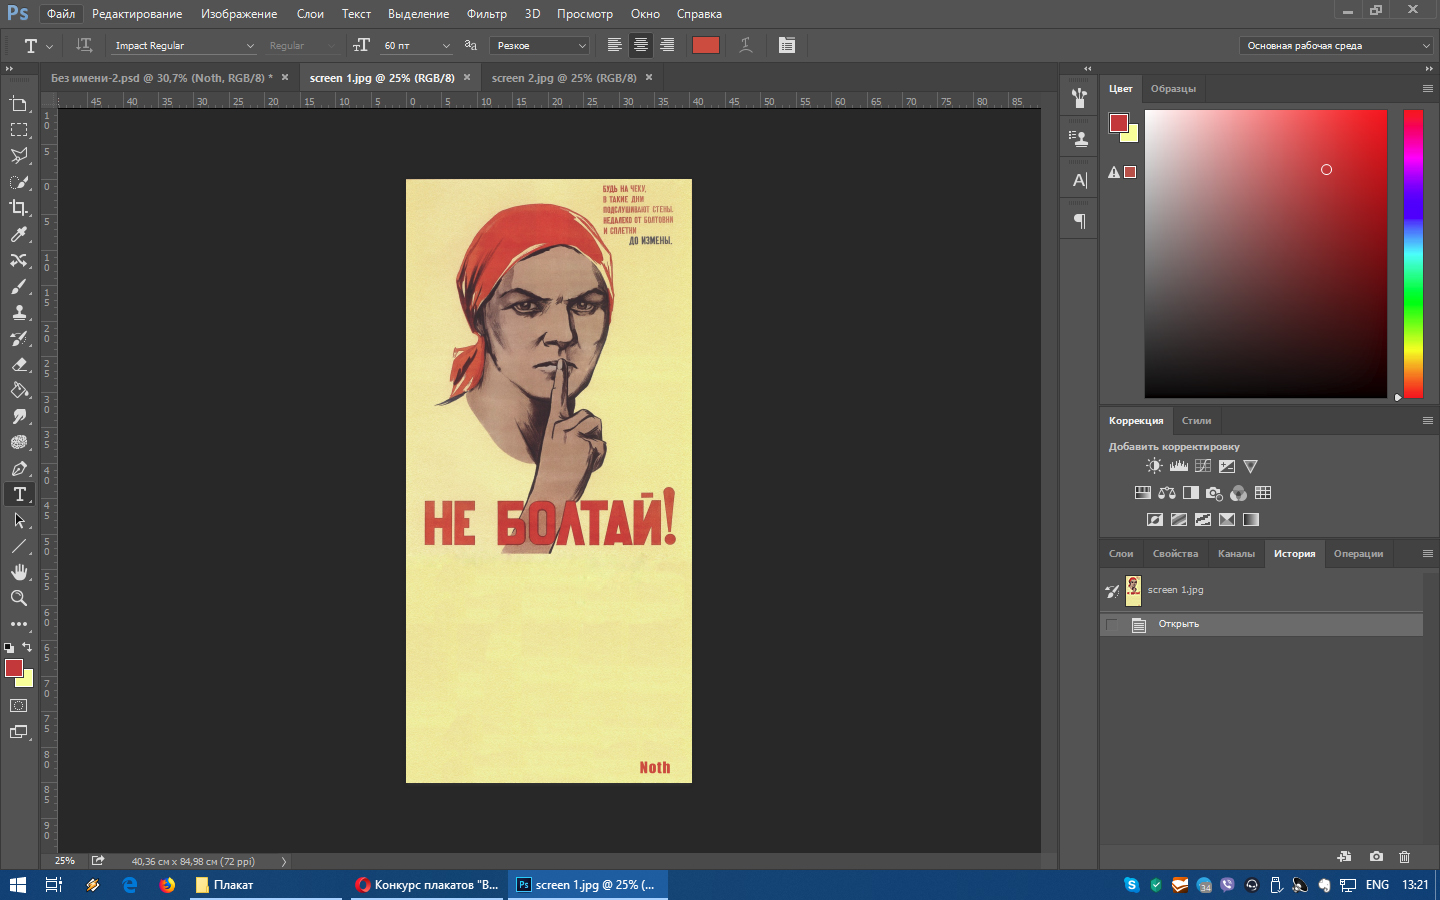Select the Clone Stamp tool
Screen dimensions: 1440x900
click(19, 312)
